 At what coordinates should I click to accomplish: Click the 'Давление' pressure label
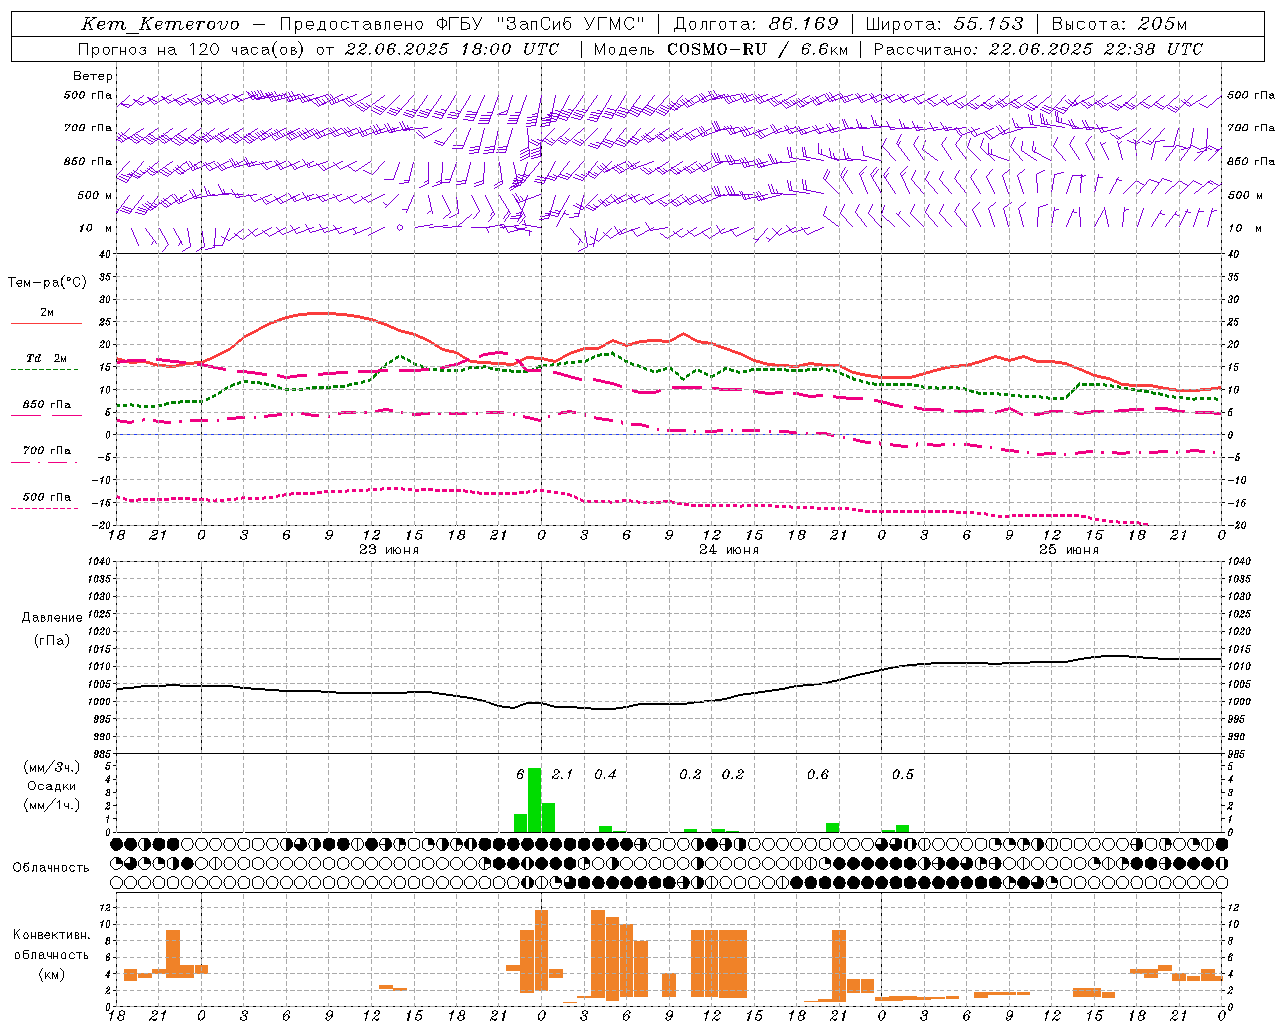point(52,618)
